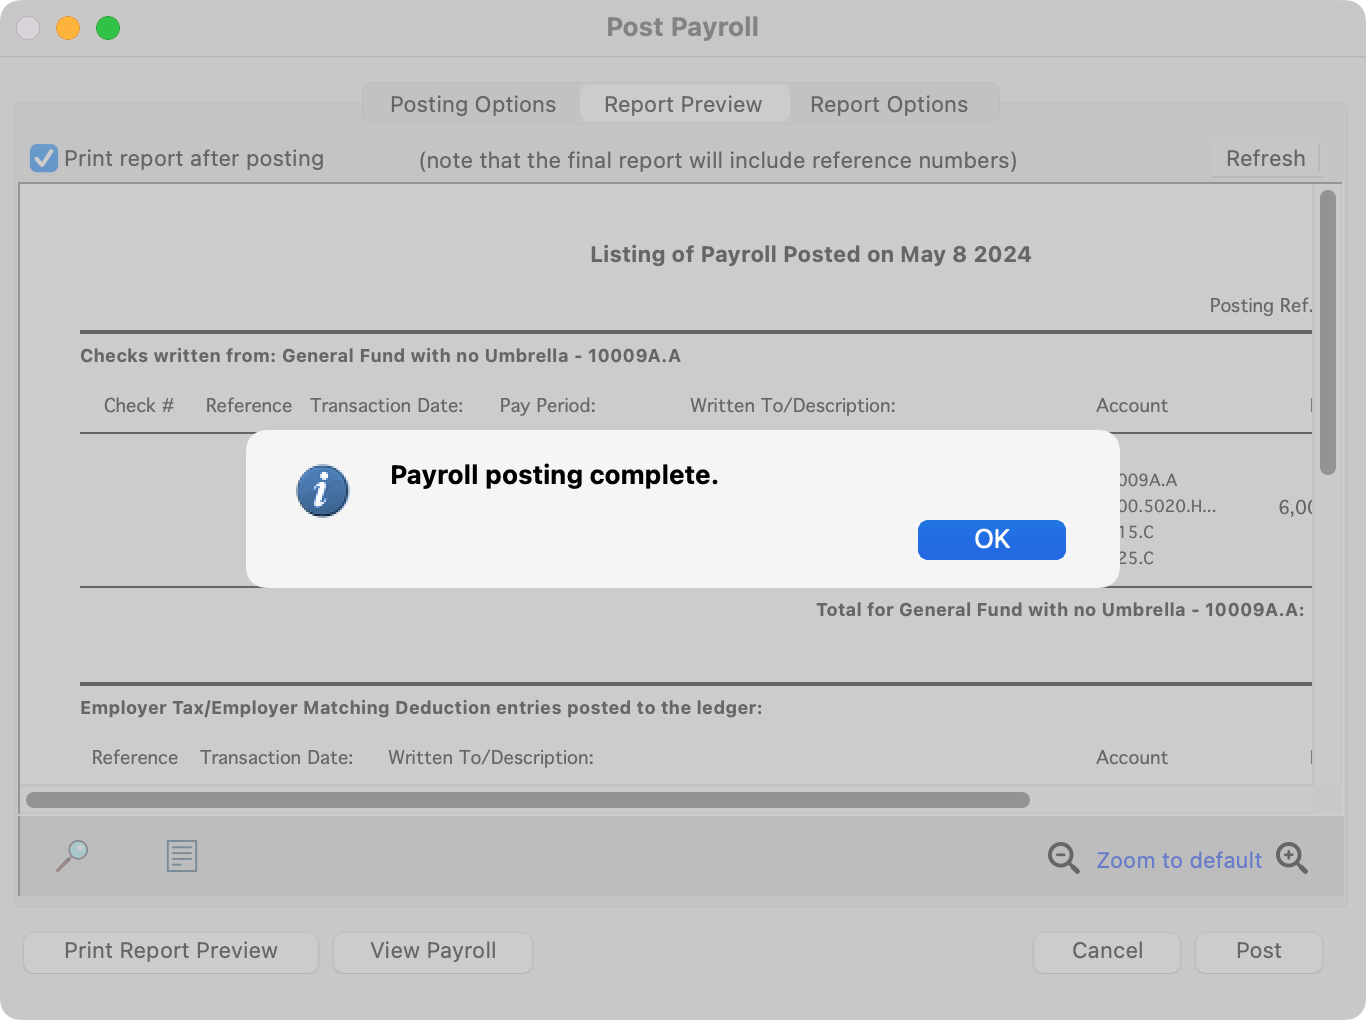The height and width of the screenshot is (1020, 1366).
Task: Click the Refresh button
Action: pos(1265,159)
